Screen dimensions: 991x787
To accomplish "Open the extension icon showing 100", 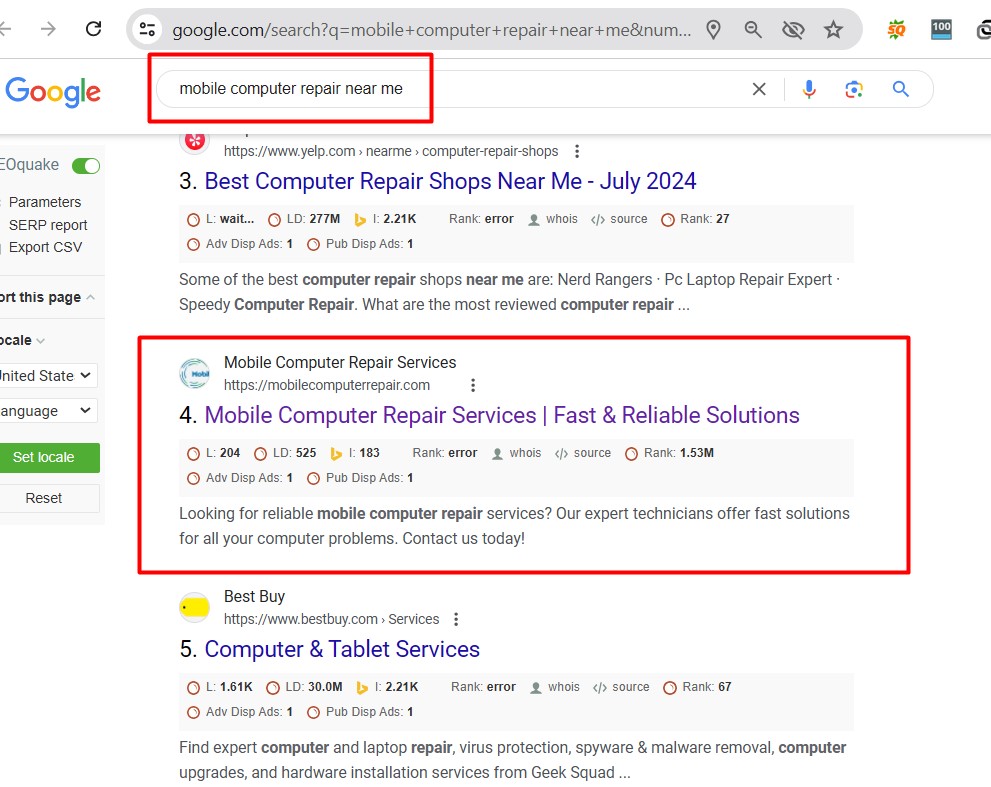I will (x=941, y=29).
